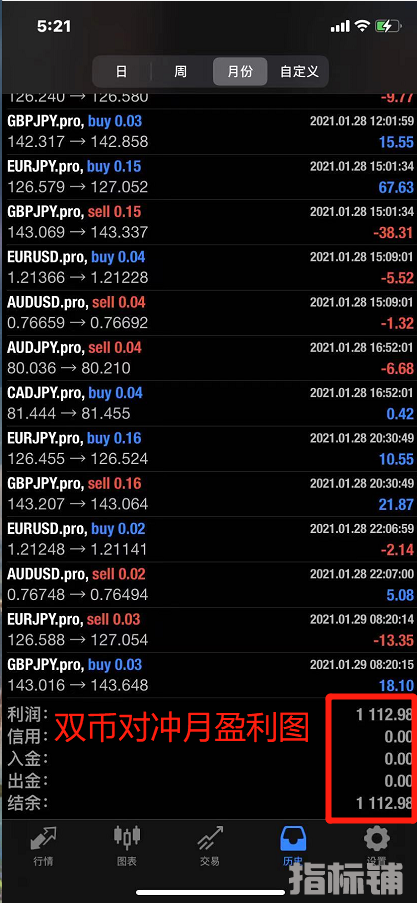Open GBPJPY.pro sell 0.15 trade row
The image size is (417, 903).
208,222
